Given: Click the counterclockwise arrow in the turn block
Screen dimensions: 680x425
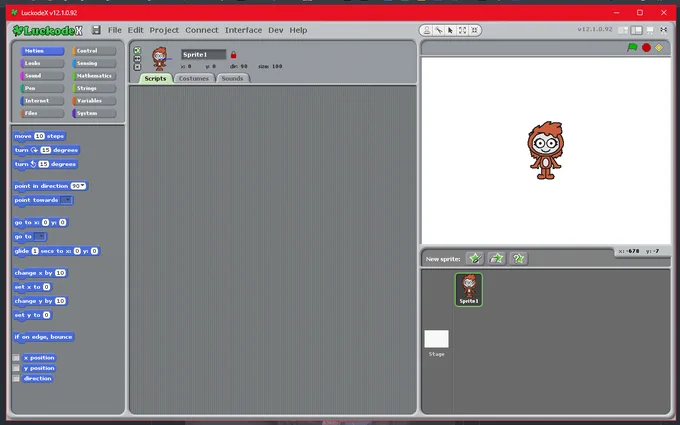Looking at the screenshot, I should (x=33, y=164).
